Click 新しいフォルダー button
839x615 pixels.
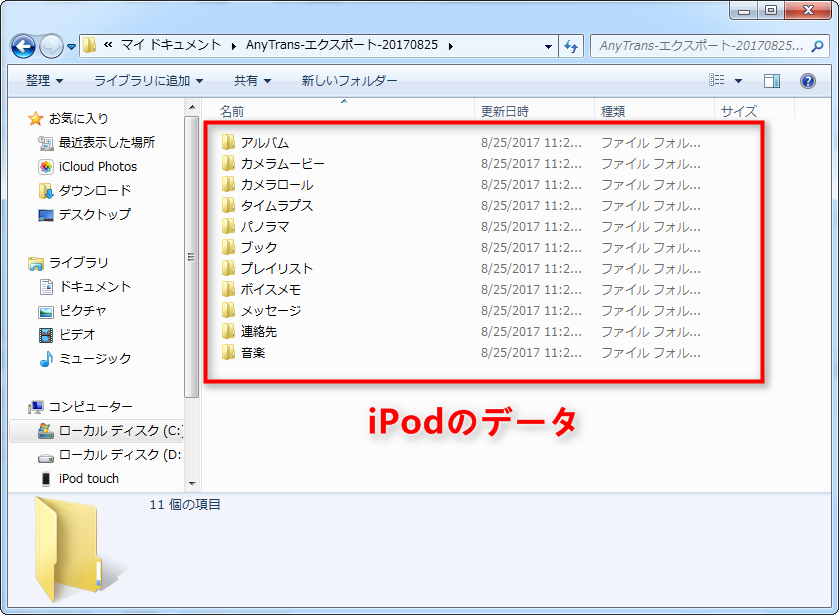[x=349, y=80]
